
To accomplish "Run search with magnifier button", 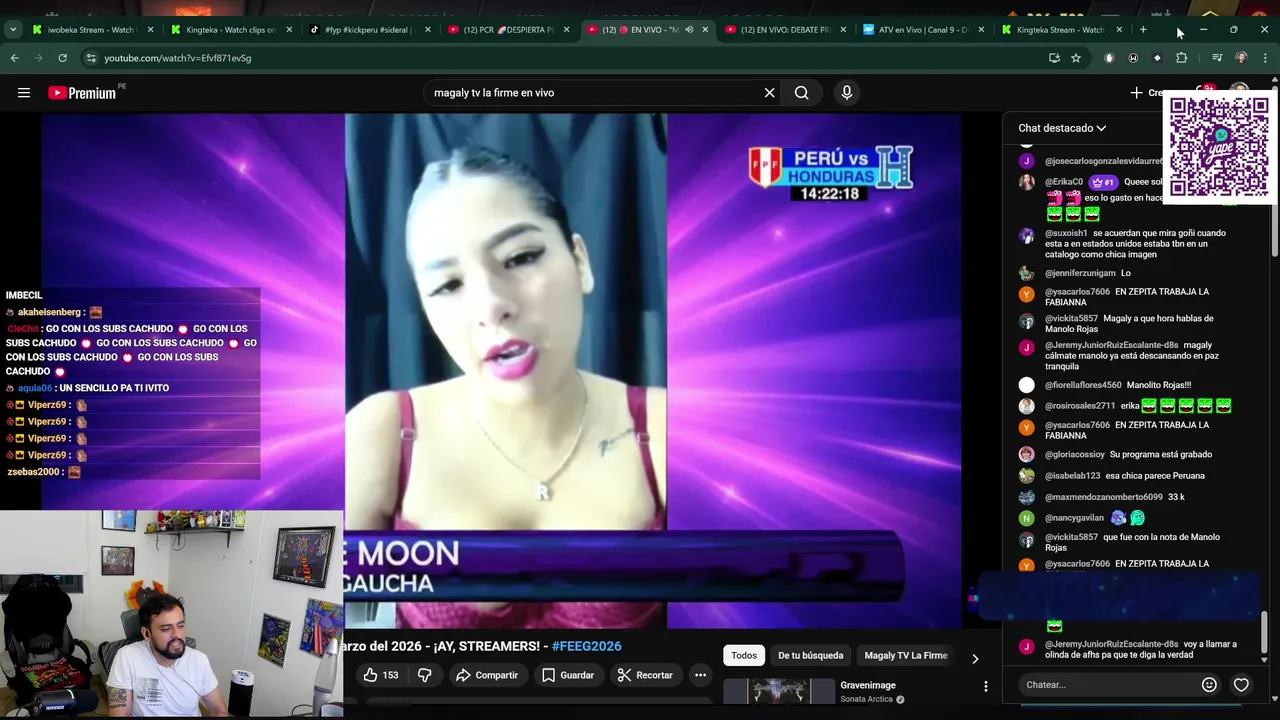I will click(801, 93).
